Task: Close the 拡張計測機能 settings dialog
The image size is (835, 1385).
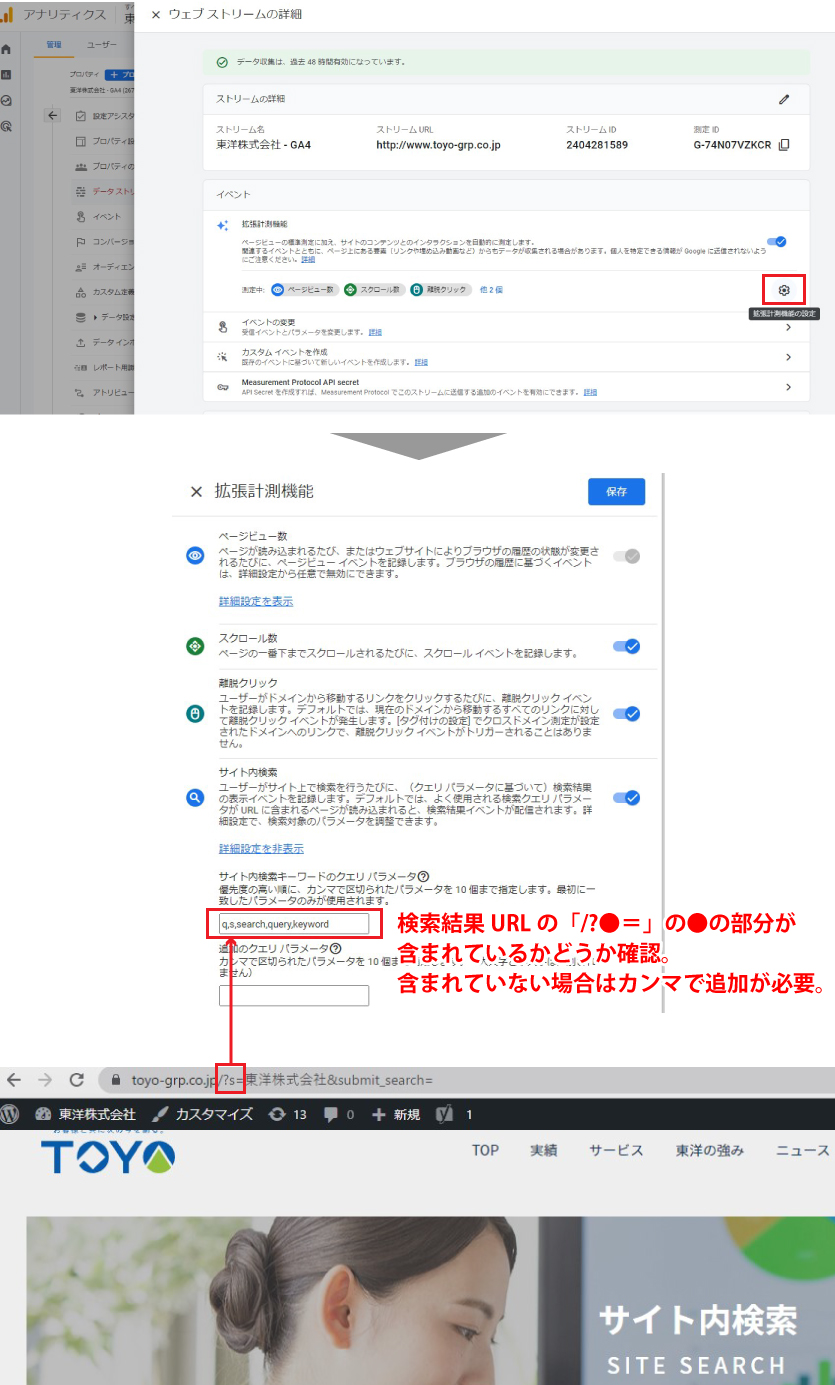Action: pyautogui.click(x=196, y=492)
